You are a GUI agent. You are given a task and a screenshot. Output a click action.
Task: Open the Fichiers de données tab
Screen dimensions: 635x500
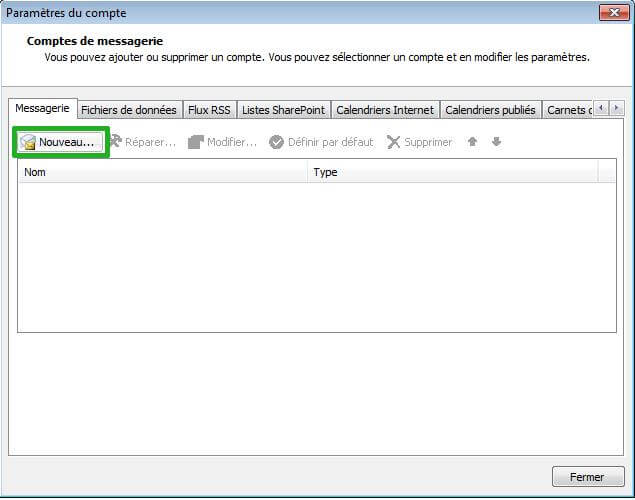tap(129, 110)
